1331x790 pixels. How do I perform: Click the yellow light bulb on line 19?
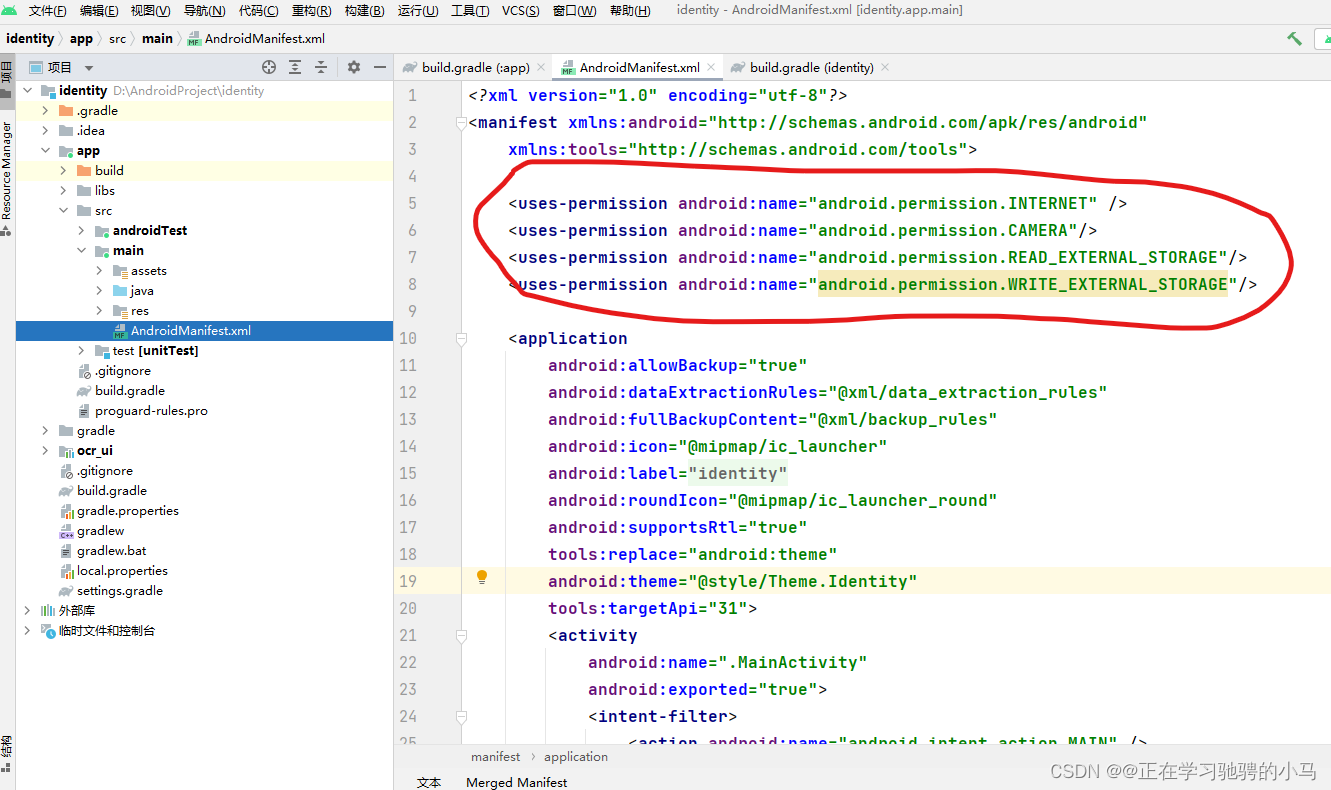coord(482,577)
